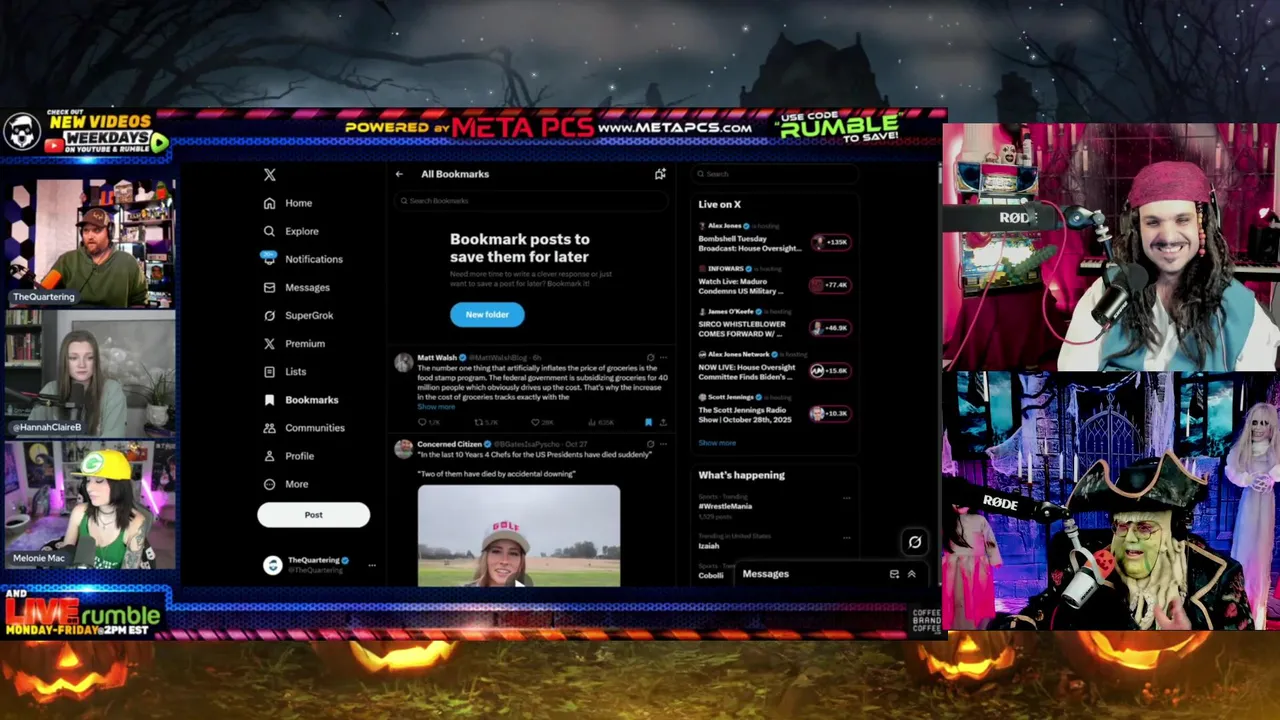The image size is (1280, 720).
Task: Click the add folder icon in Bookmarks header
Action: point(660,174)
